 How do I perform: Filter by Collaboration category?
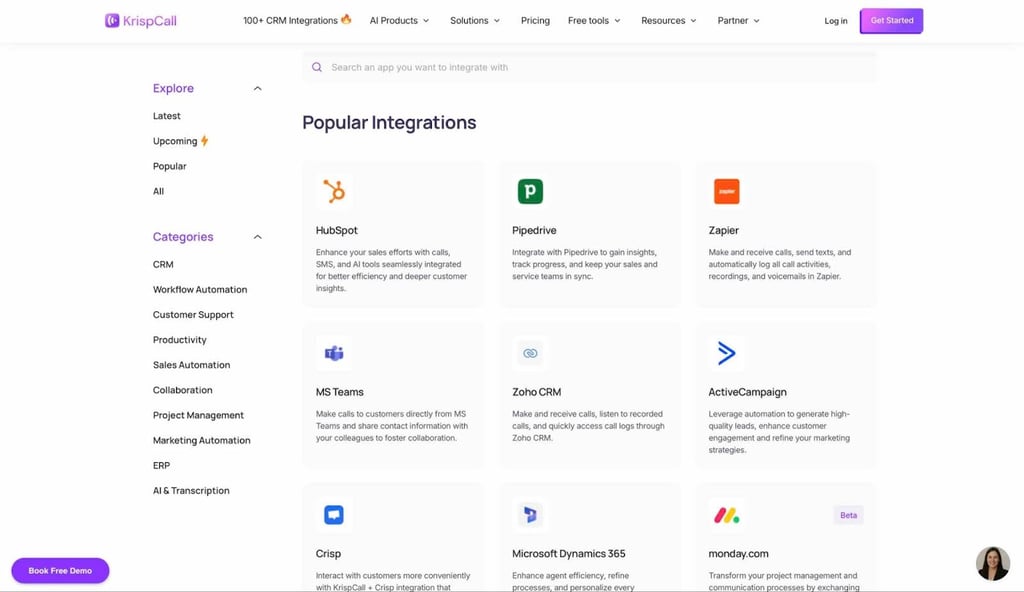tap(182, 390)
